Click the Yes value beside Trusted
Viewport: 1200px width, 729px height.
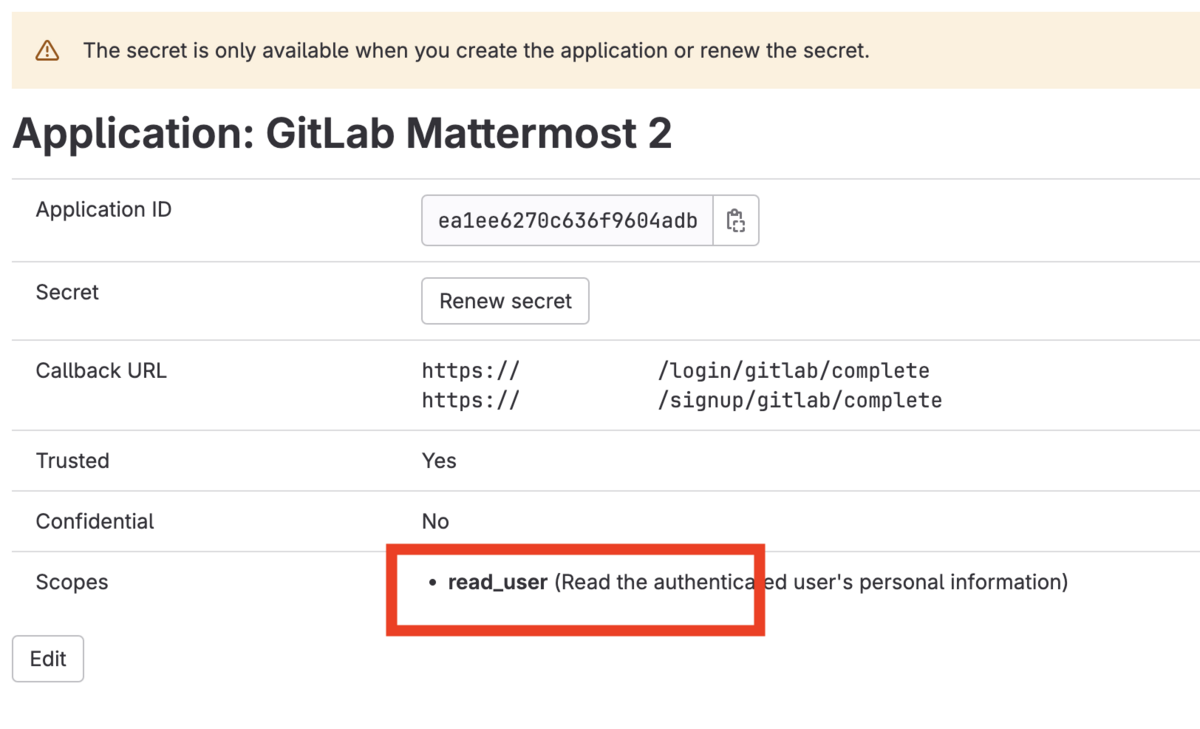tap(439, 461)
